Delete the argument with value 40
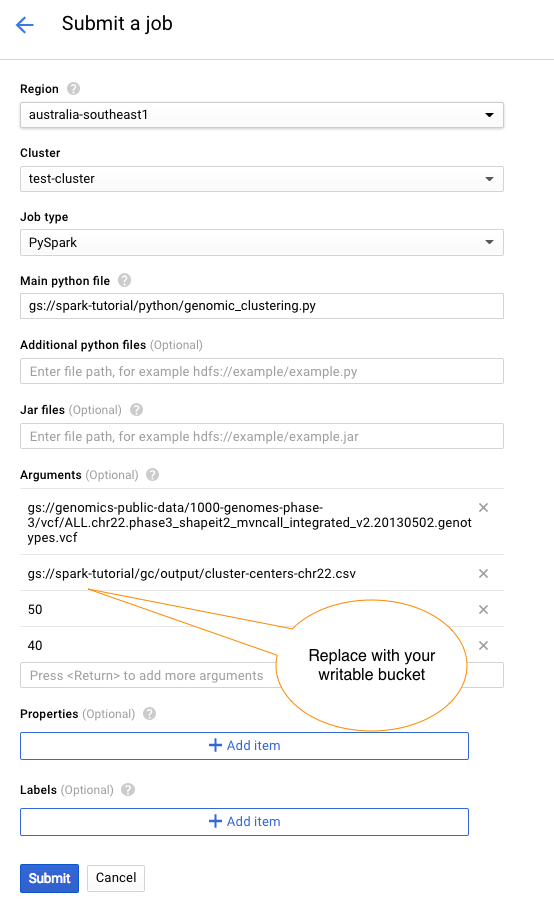 (x=484, y=645)
